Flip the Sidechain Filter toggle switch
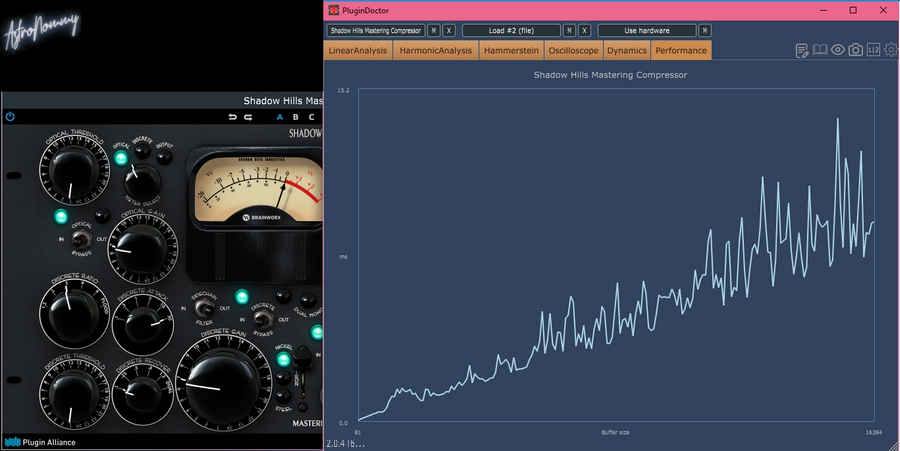 click(203, 308)
